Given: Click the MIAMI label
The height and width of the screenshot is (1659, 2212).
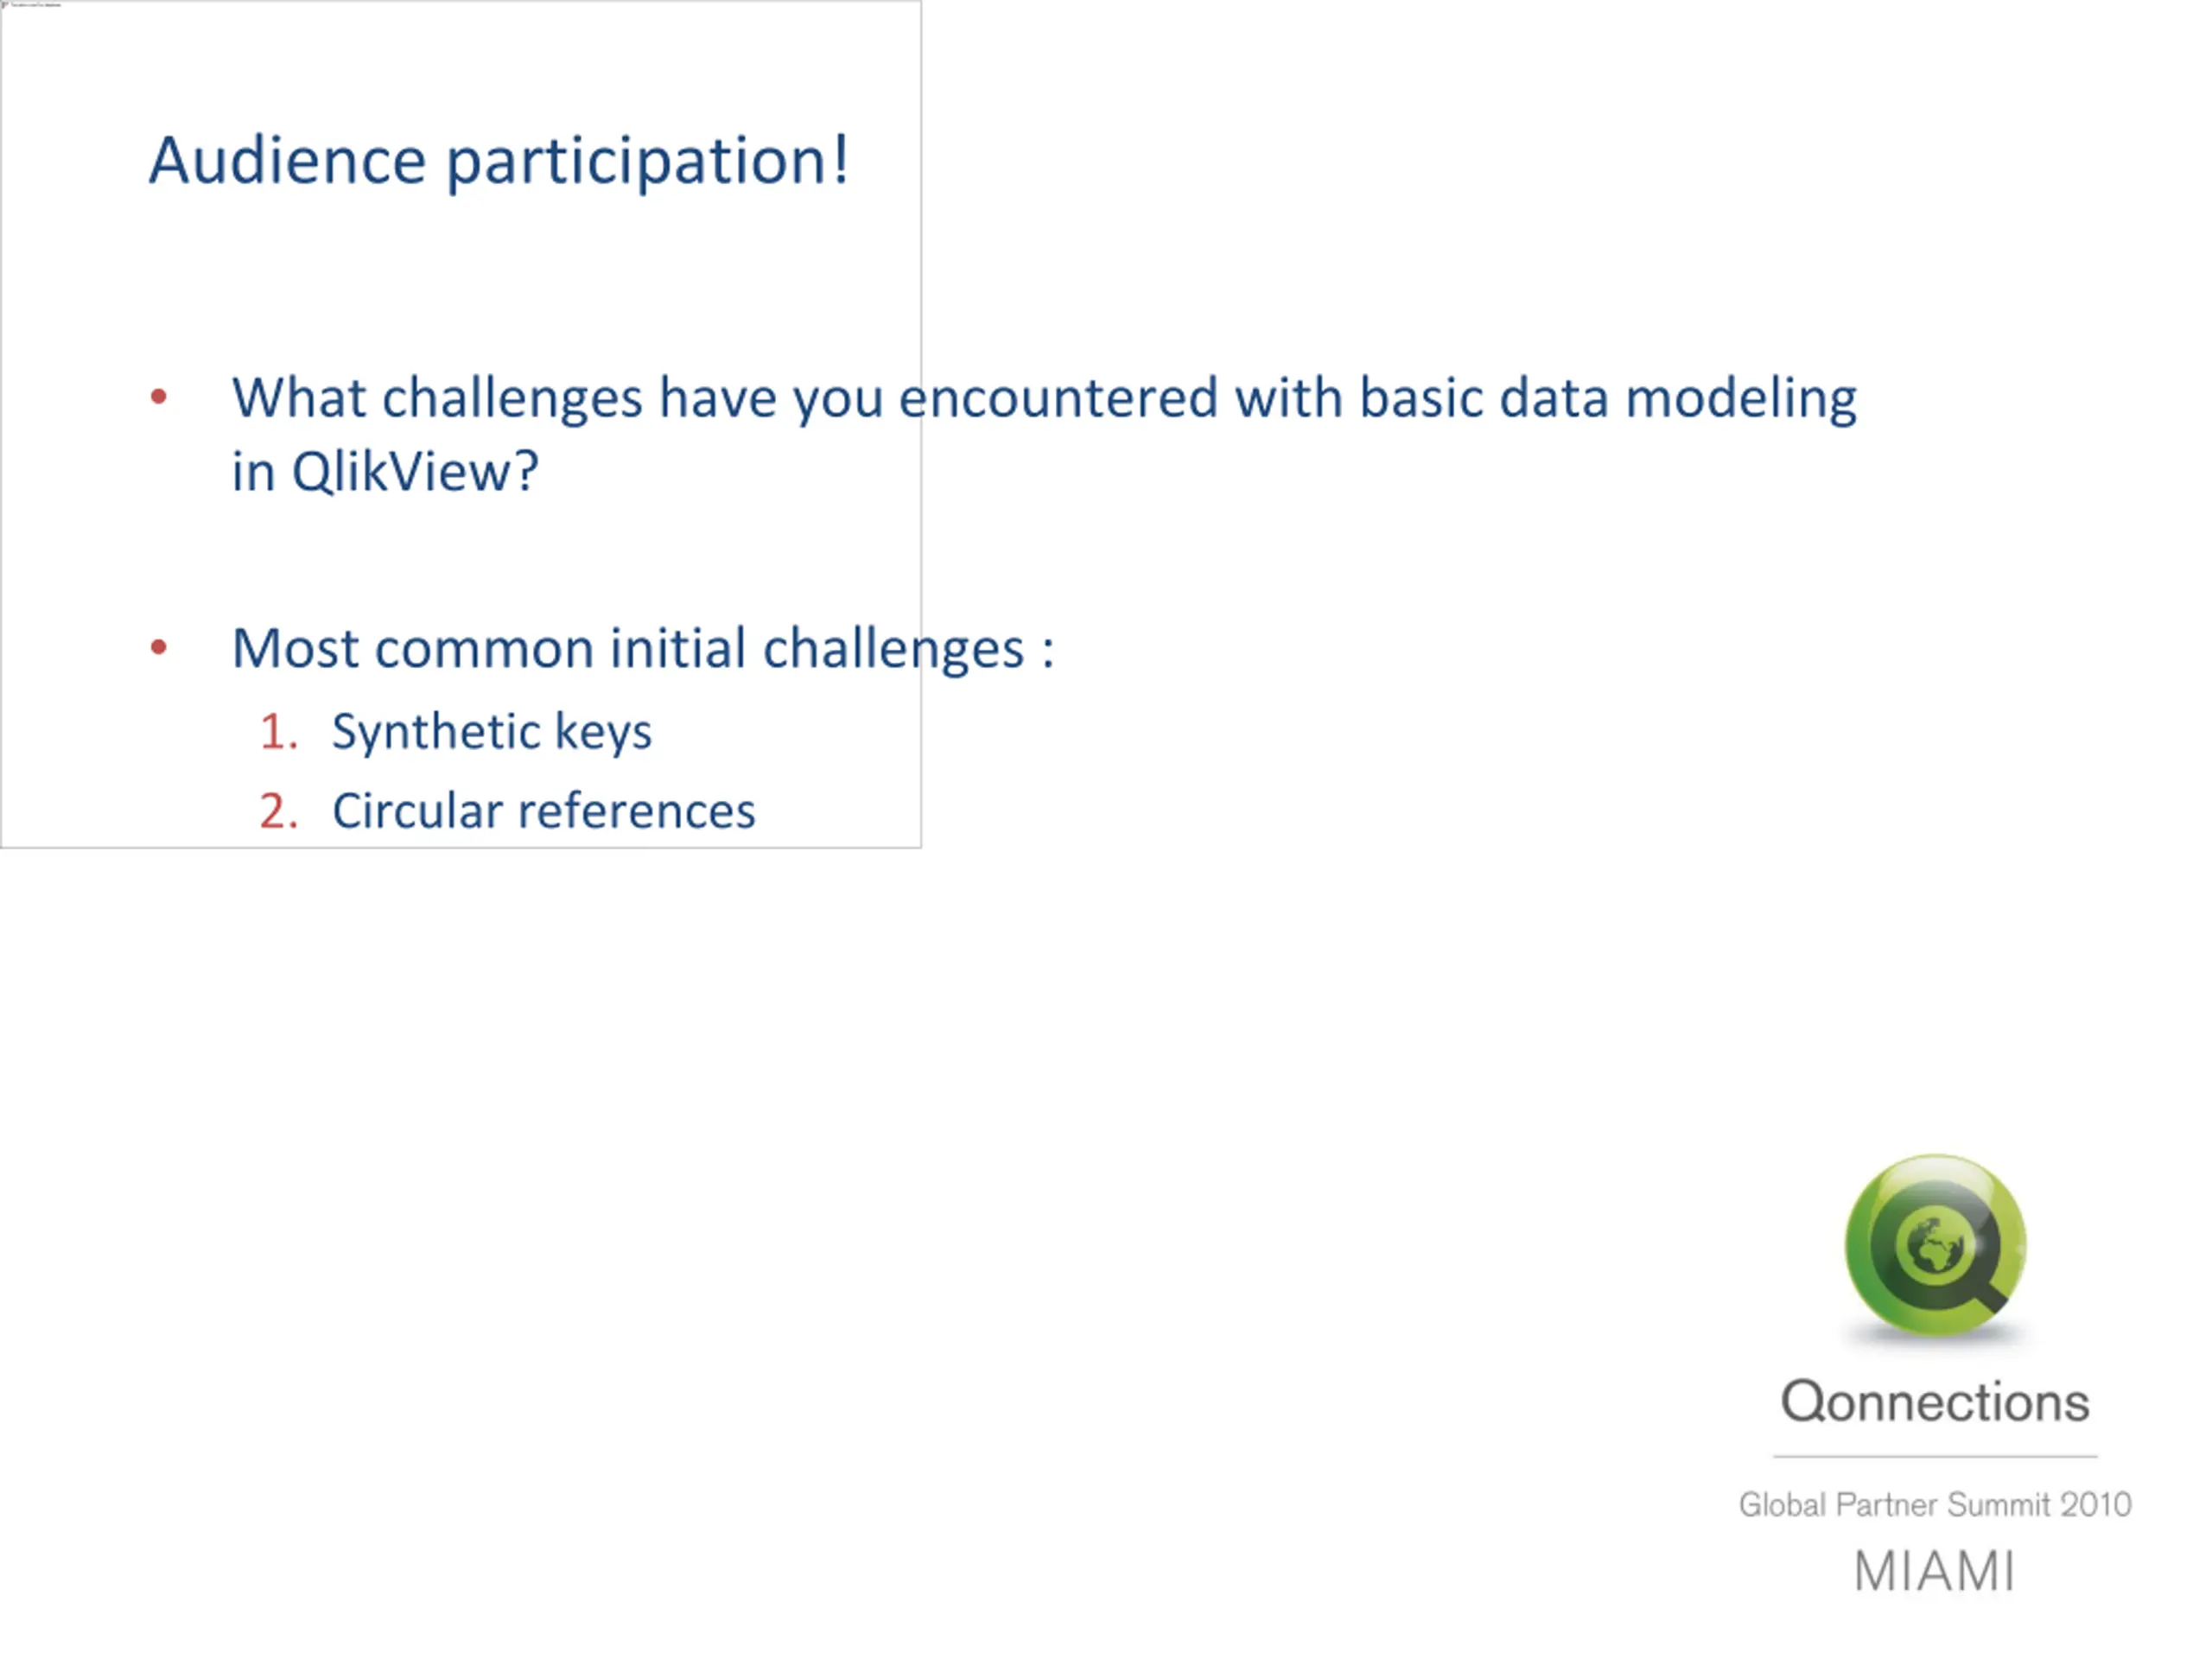Looking at the screenshot, I should [x=1935, y=1571].
